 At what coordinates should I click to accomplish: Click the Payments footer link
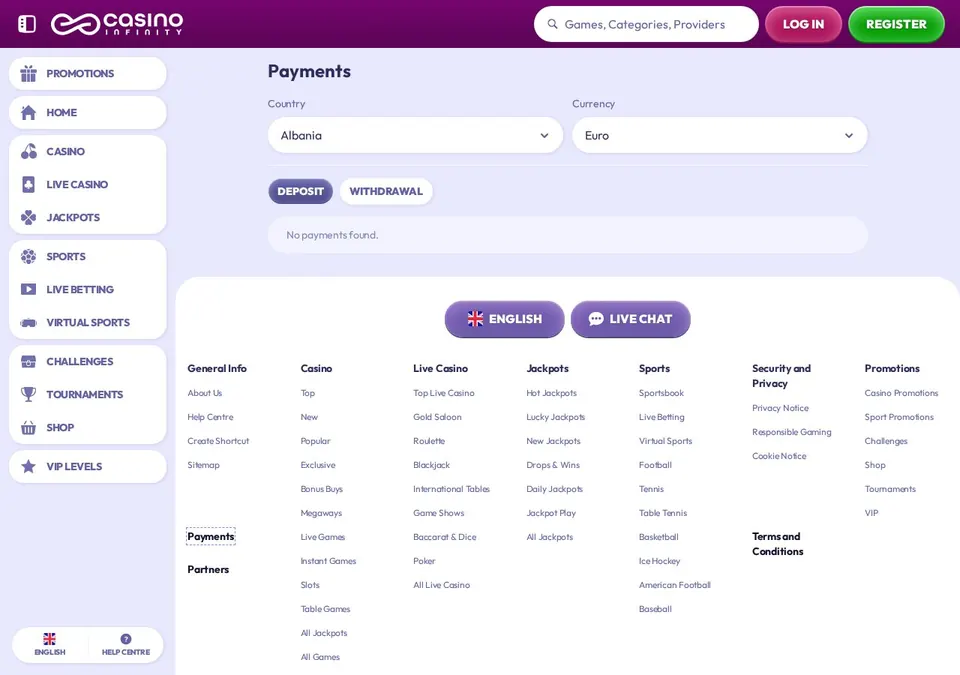[211, 537]
